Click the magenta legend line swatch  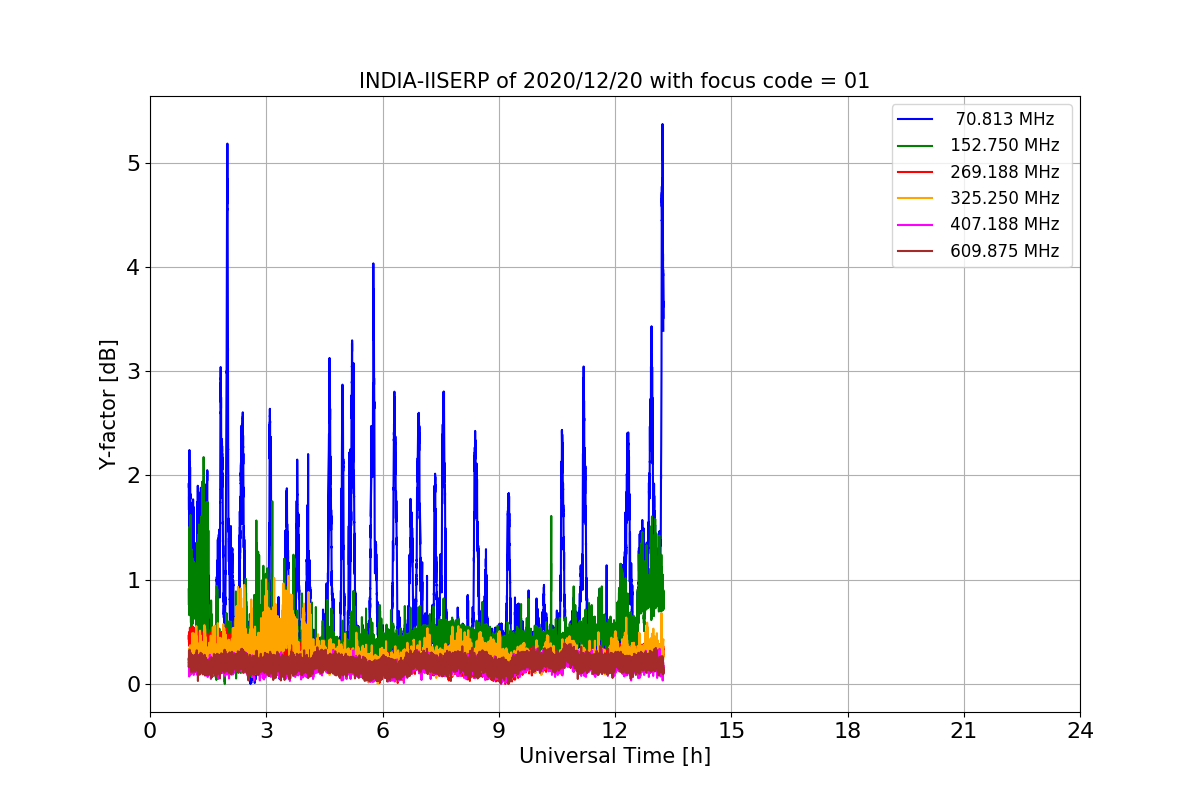(x=916, y=225)
